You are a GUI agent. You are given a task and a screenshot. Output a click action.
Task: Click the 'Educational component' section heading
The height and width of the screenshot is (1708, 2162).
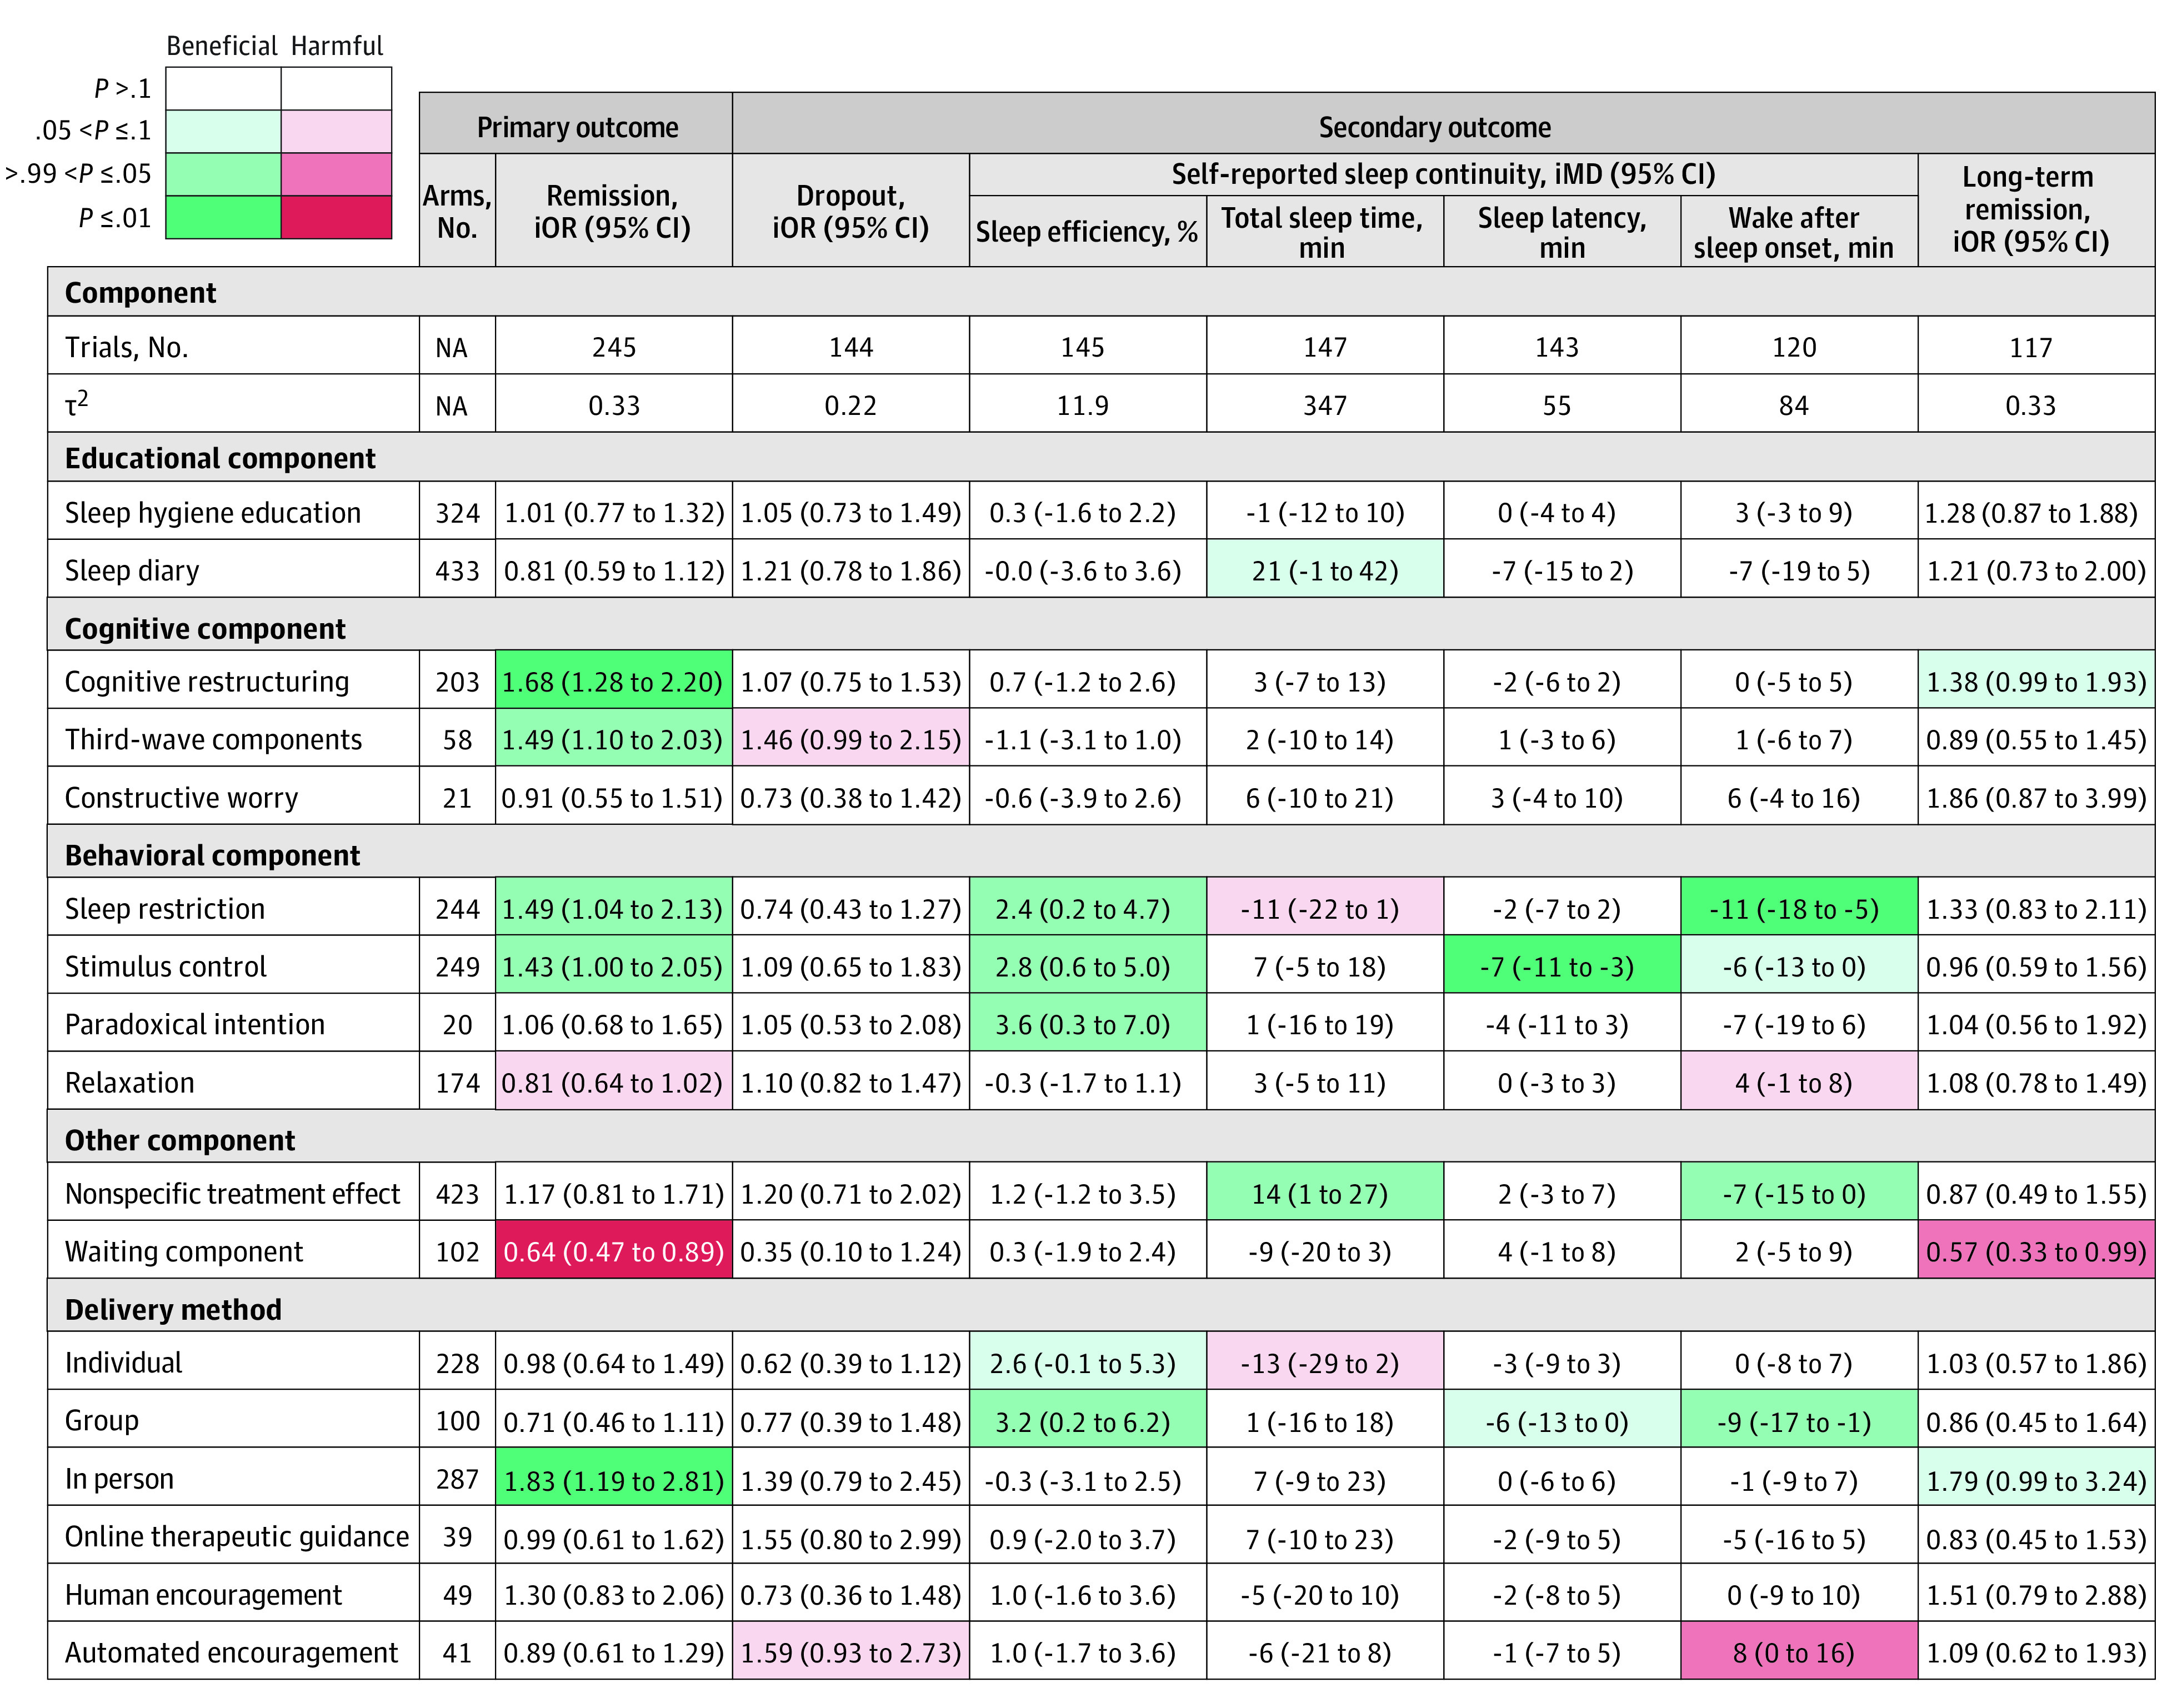[220, 458]
